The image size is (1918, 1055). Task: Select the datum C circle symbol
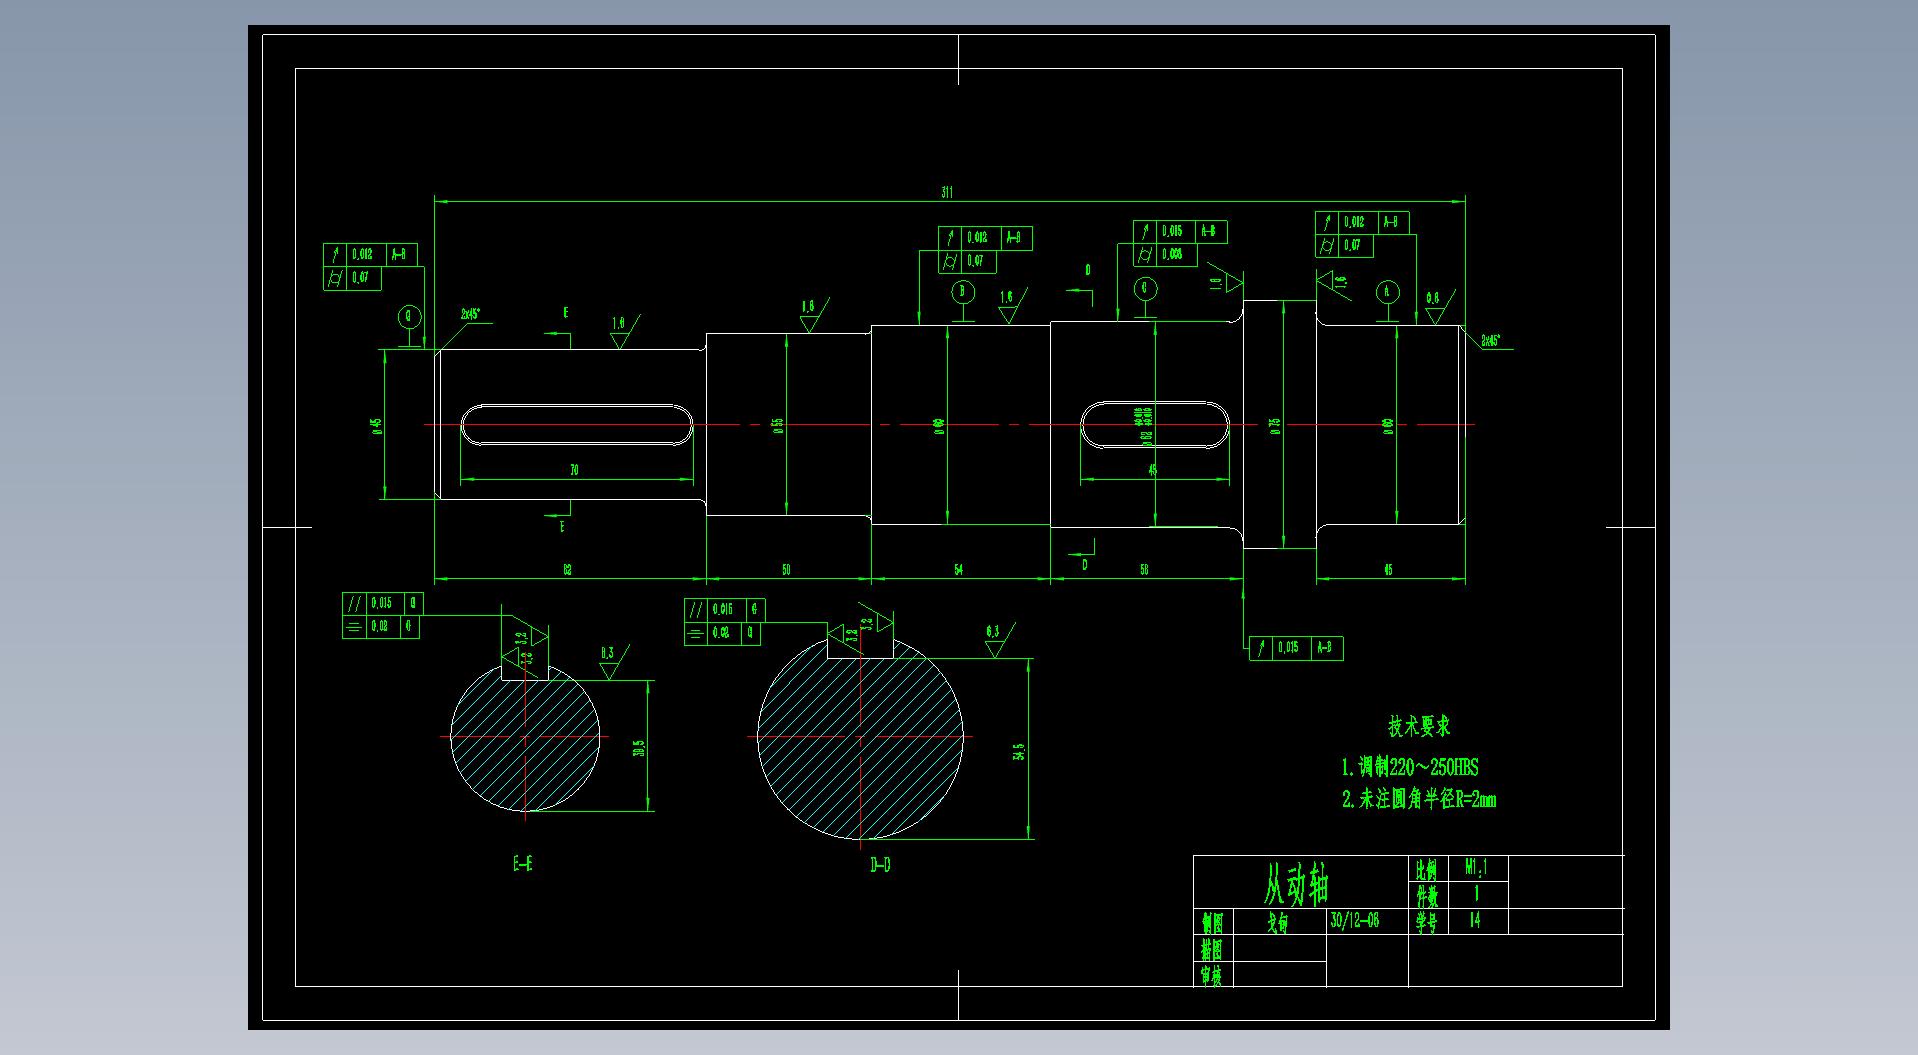[x=1146, y=289]
